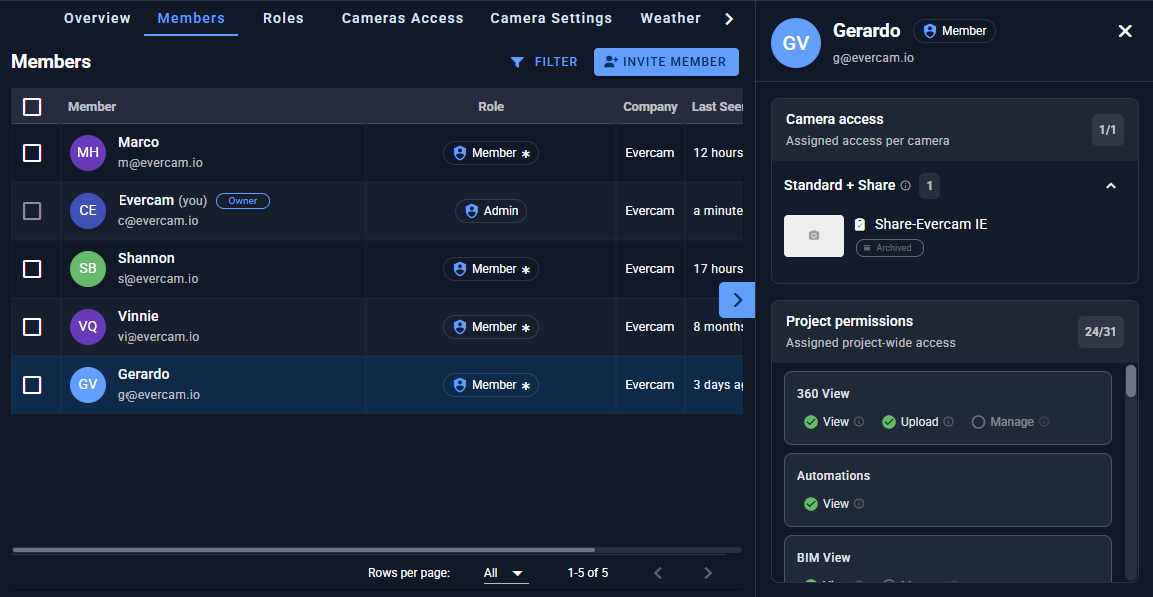Open the Camera Settings tab
This screenshot has width=1153, height=597.
(x=551, y=18)
